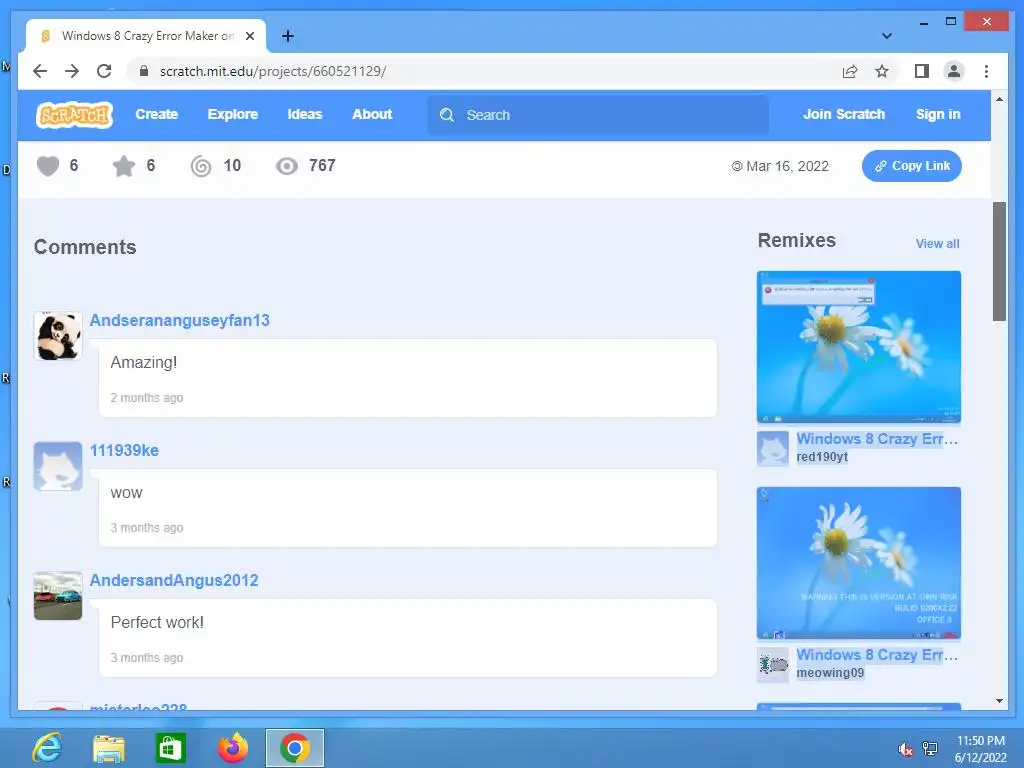
Task: Click meowing09 username
Action: 830,673
